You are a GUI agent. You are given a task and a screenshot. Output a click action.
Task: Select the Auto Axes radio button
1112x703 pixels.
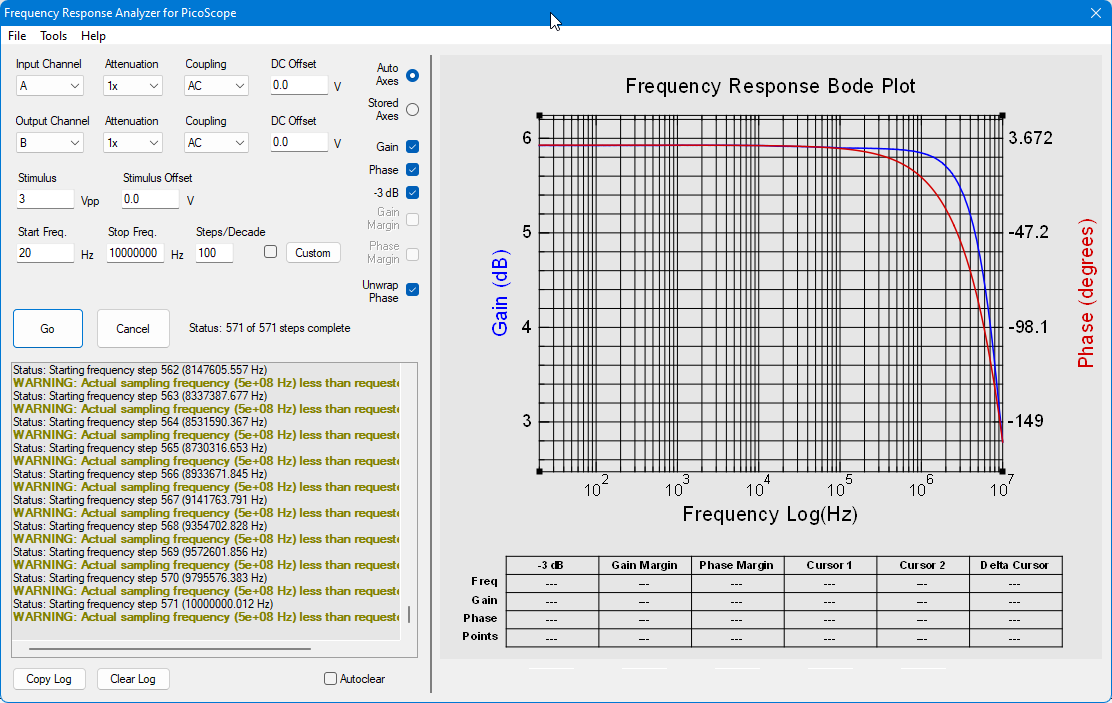coord(413,75)
